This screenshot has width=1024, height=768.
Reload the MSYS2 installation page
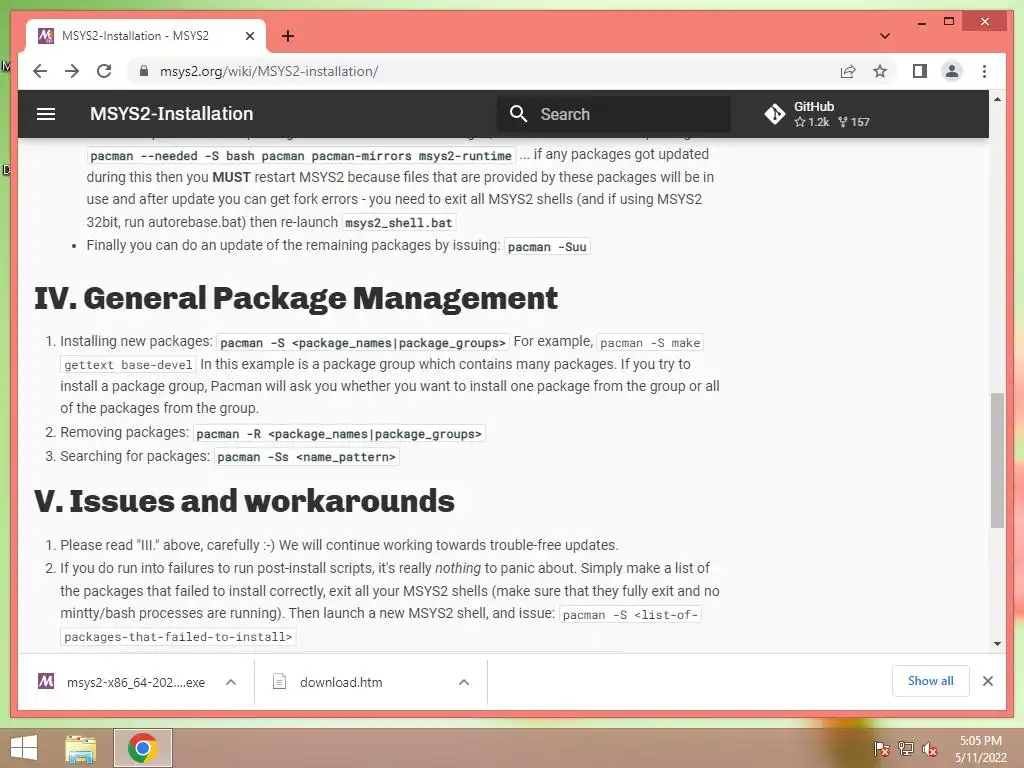tap(104, 71)
